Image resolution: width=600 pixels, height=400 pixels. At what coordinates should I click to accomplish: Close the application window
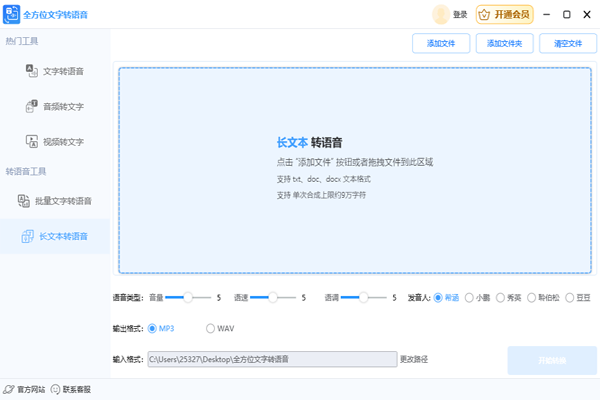pyautogui.click(x=587, y=15)
